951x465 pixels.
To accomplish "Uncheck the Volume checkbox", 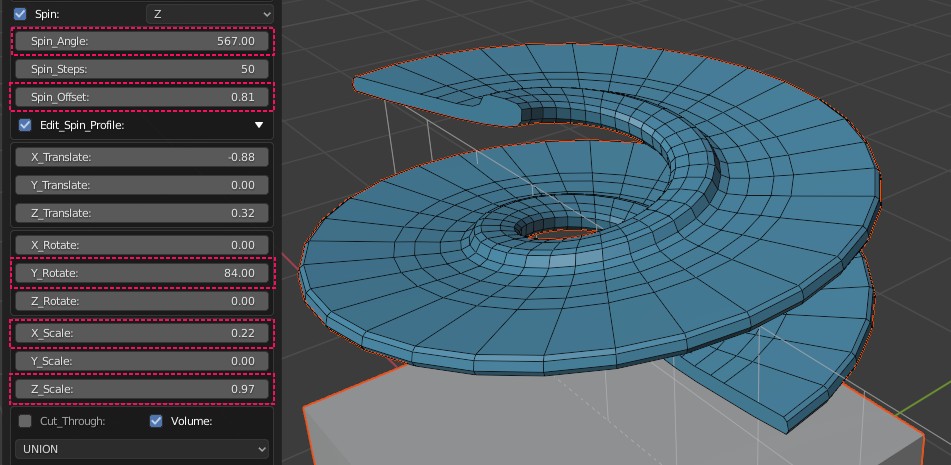I will pos(156,421).
